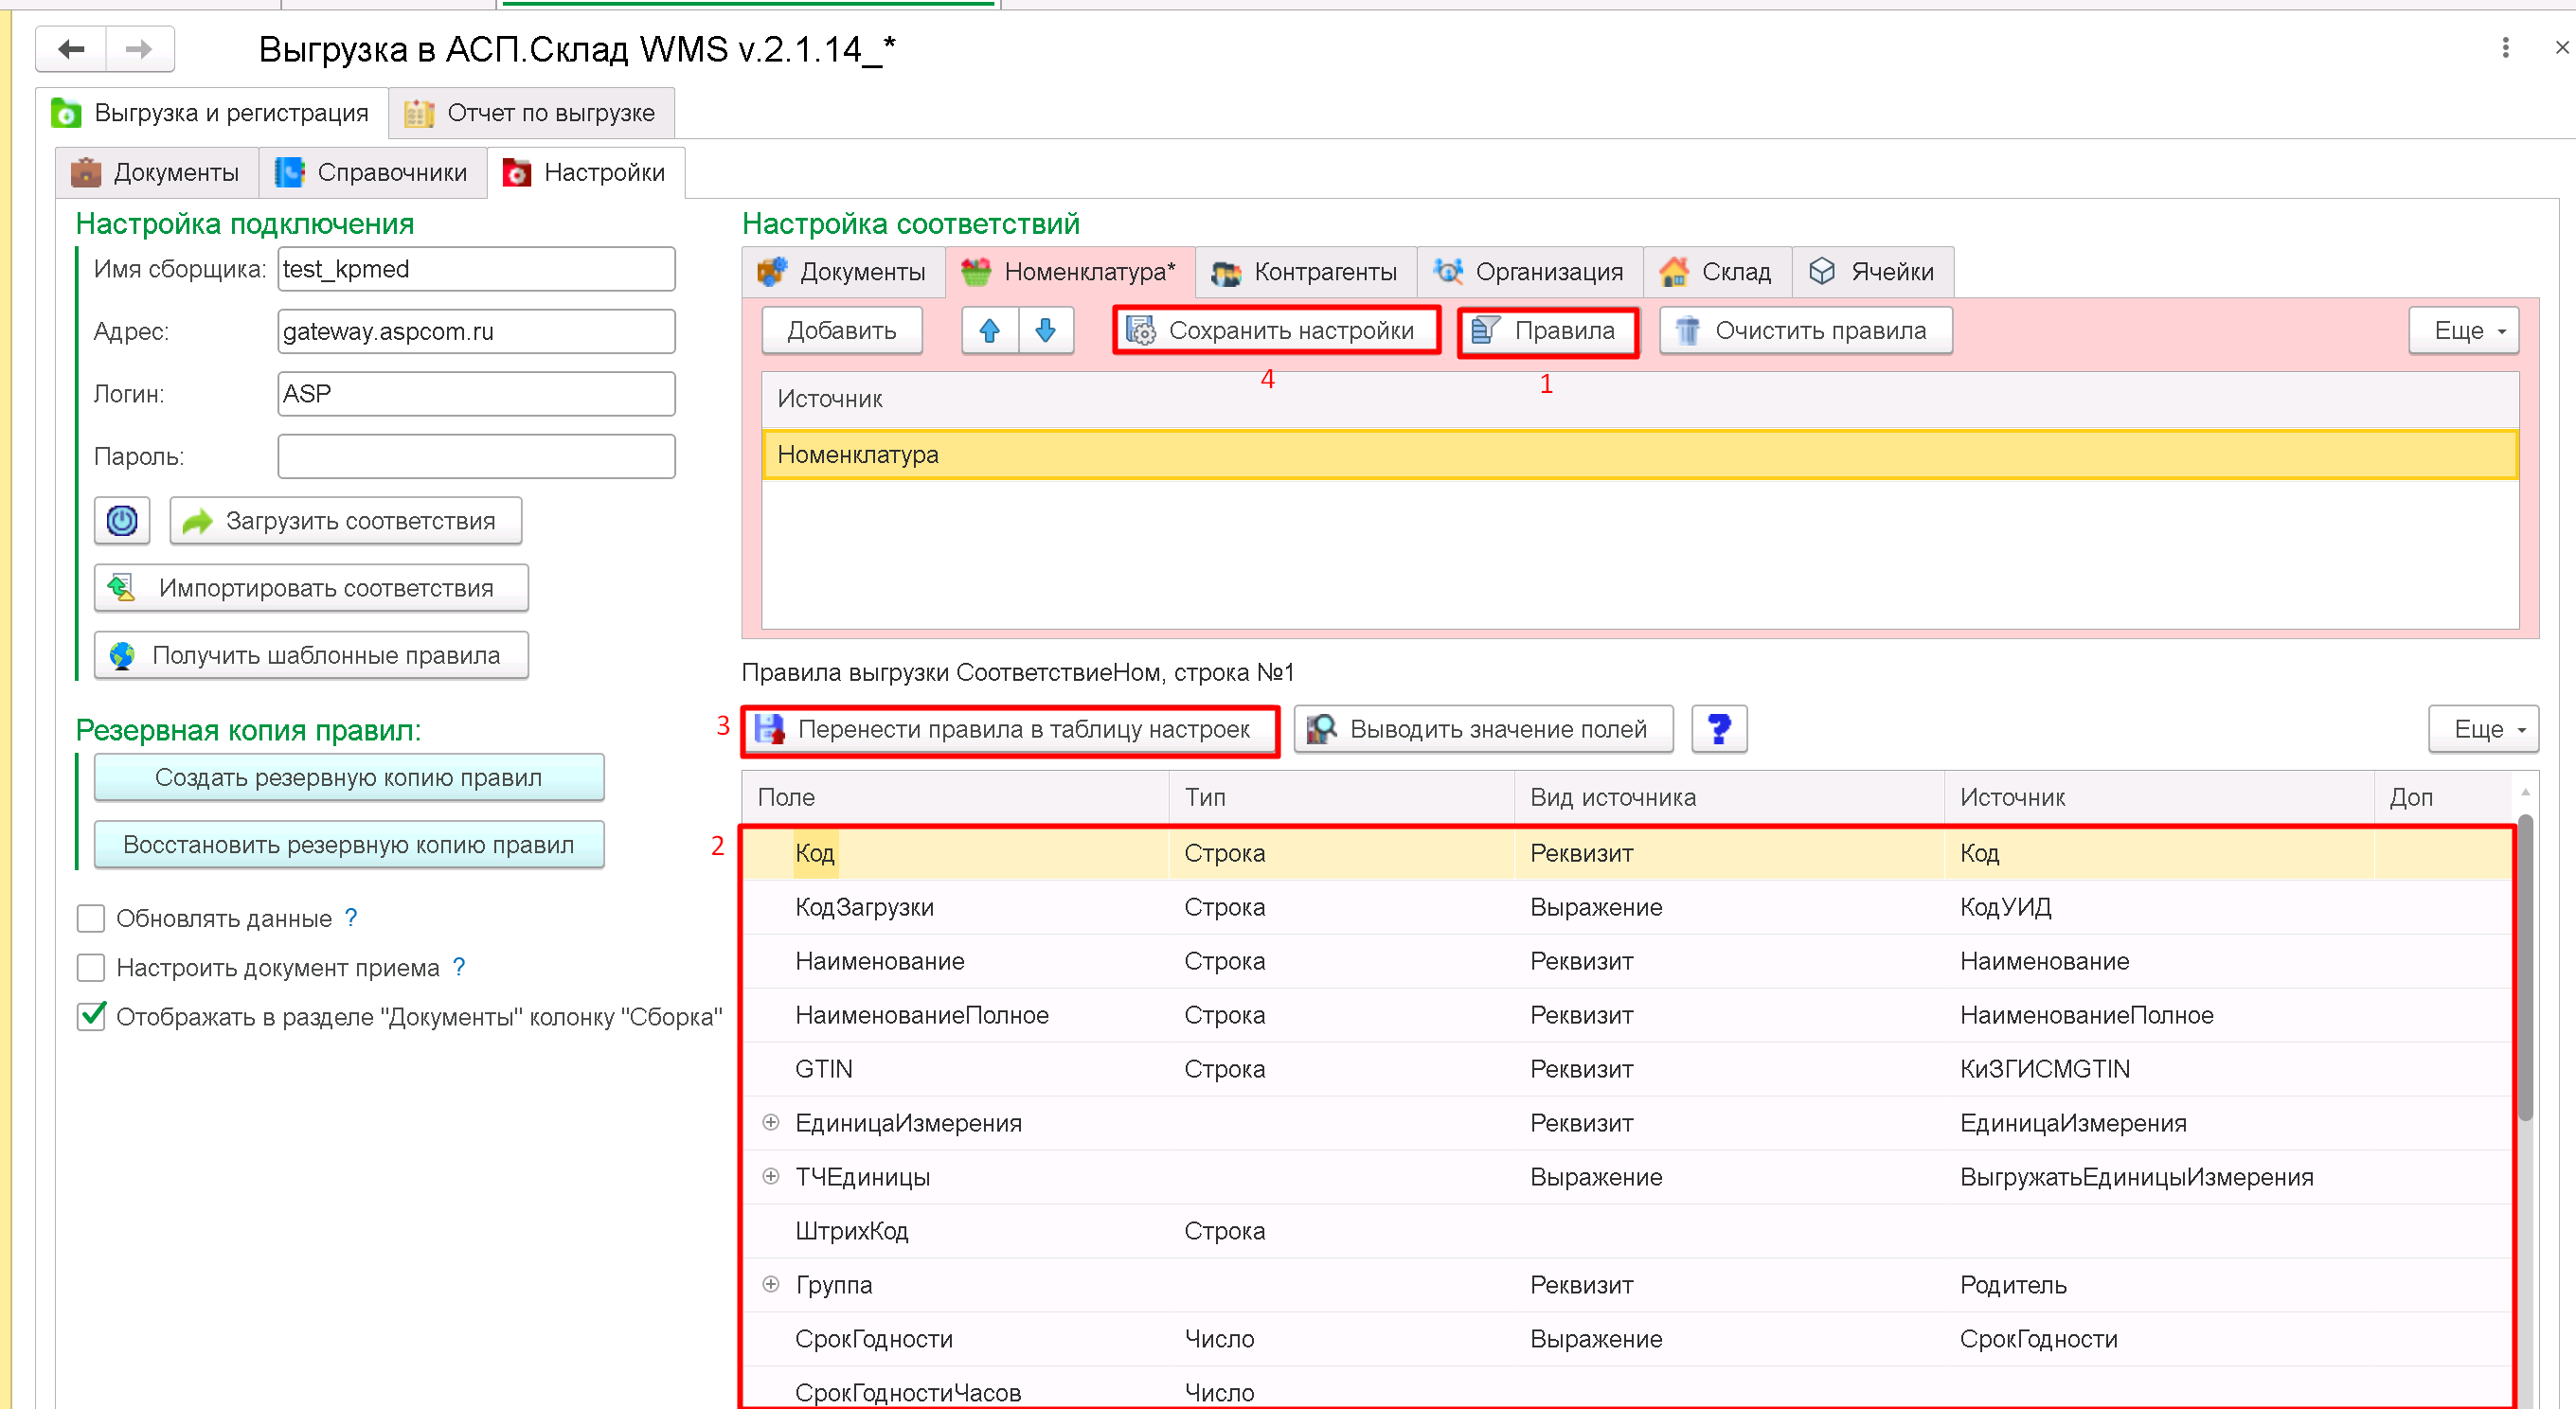Close the form with X button
This screenshot has width=2576, height=1409.
point(2561,48)
